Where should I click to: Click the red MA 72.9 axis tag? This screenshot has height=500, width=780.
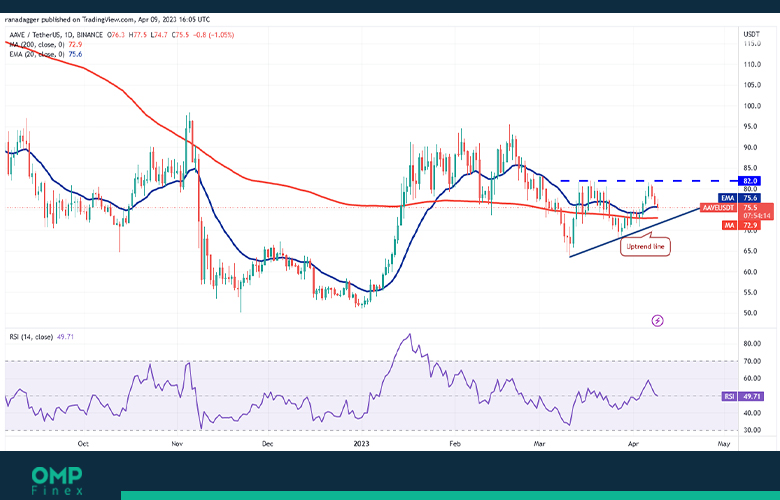point(741,225)
